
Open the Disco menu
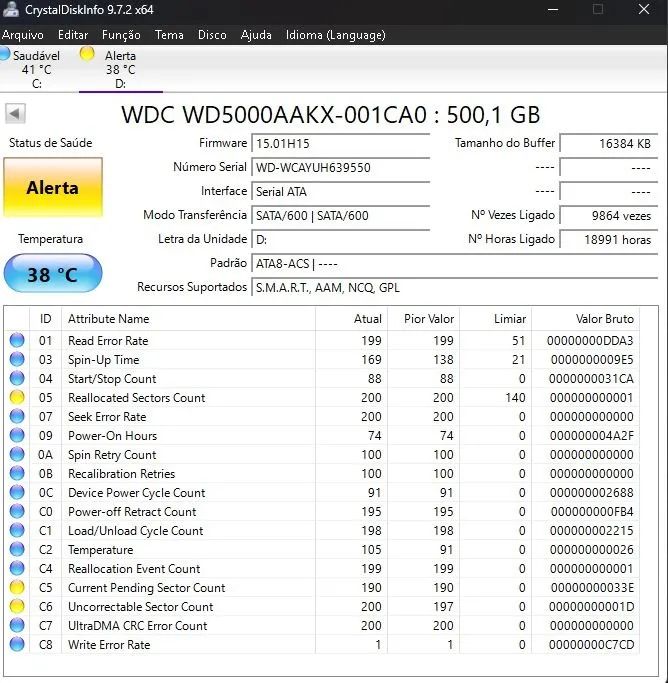click(x=212, y=35)
